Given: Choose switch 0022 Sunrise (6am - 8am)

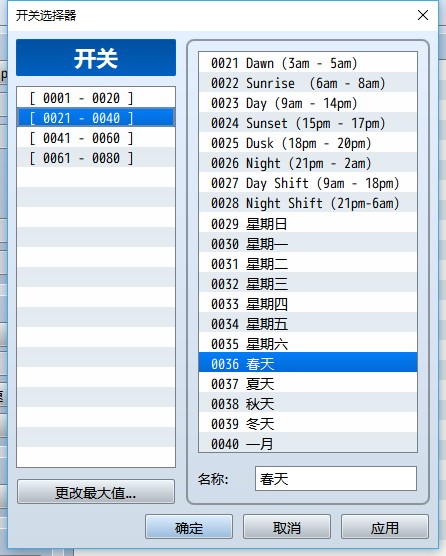Looking at the screenshot, I should 308,83.
